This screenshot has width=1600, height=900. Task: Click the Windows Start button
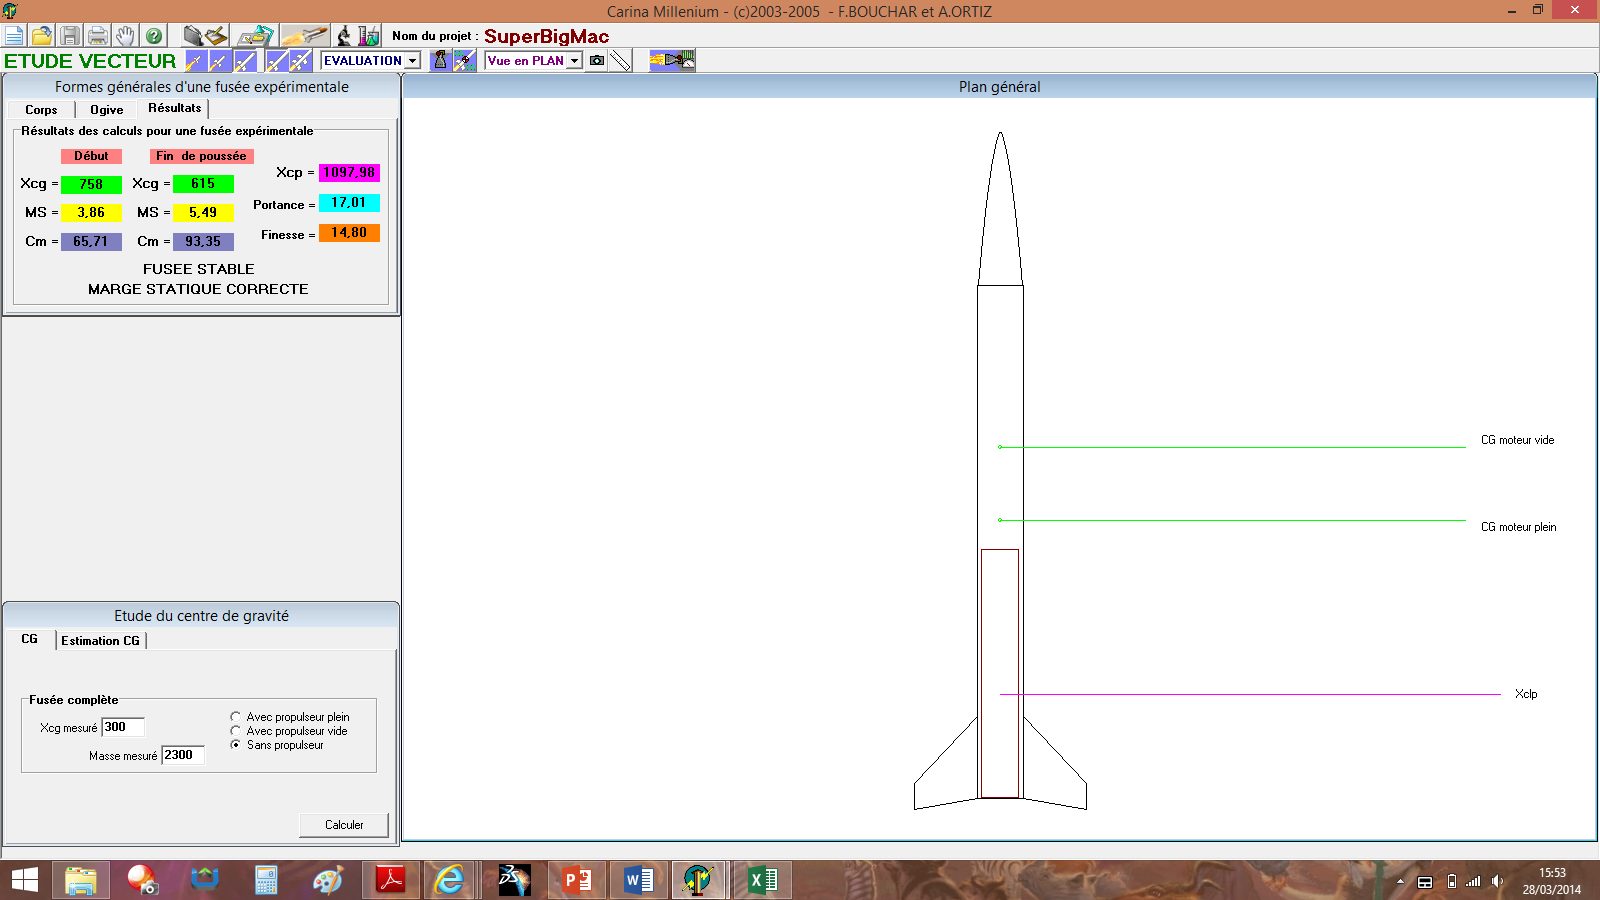[25, 880]
